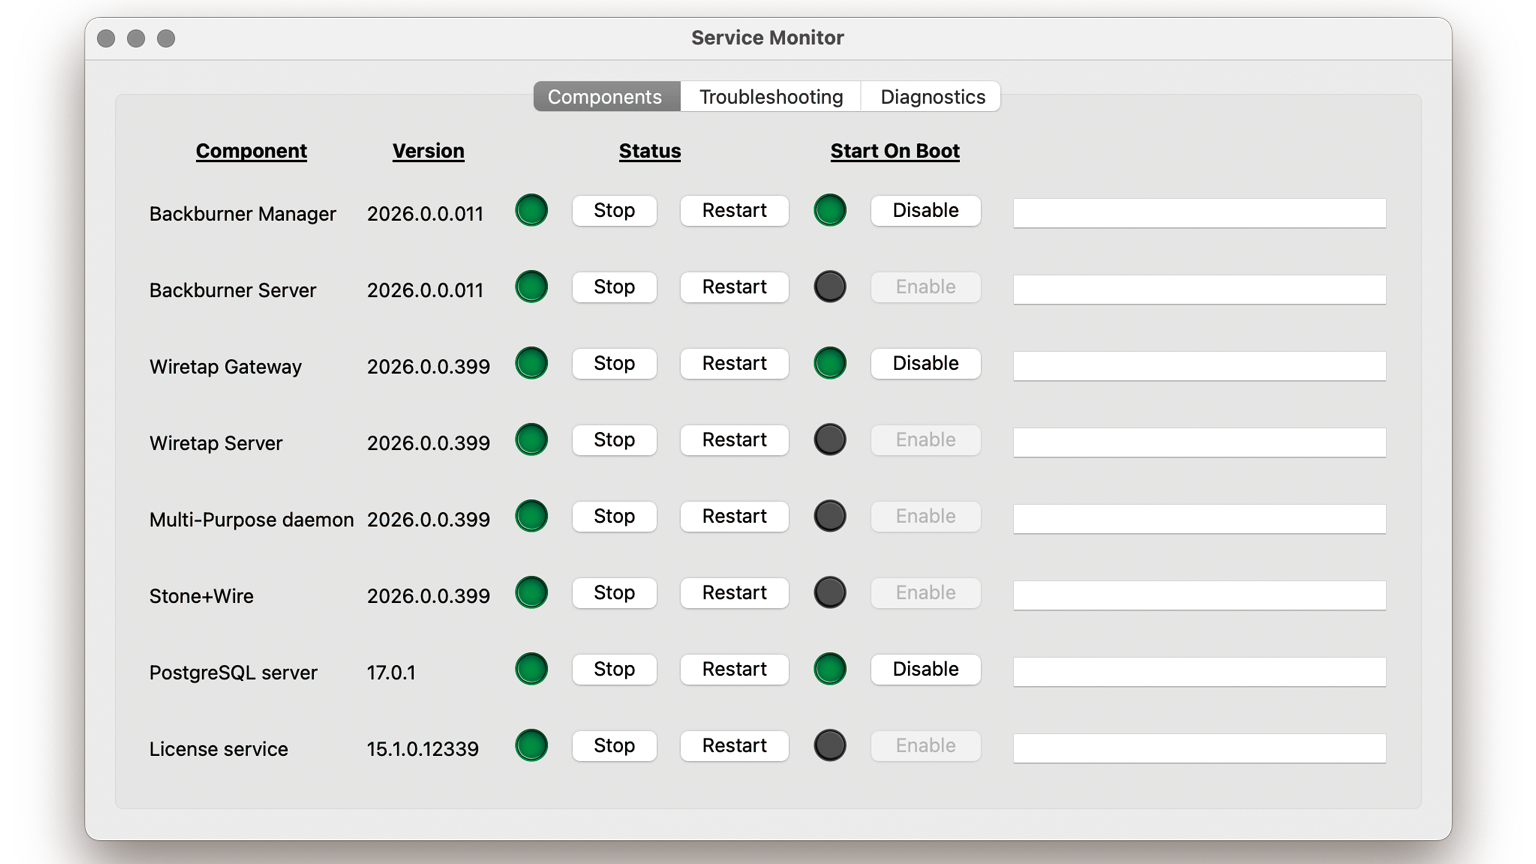
Task: Click Wiretap Server start-on-boot gray indicator
Action: pos(830,440)
